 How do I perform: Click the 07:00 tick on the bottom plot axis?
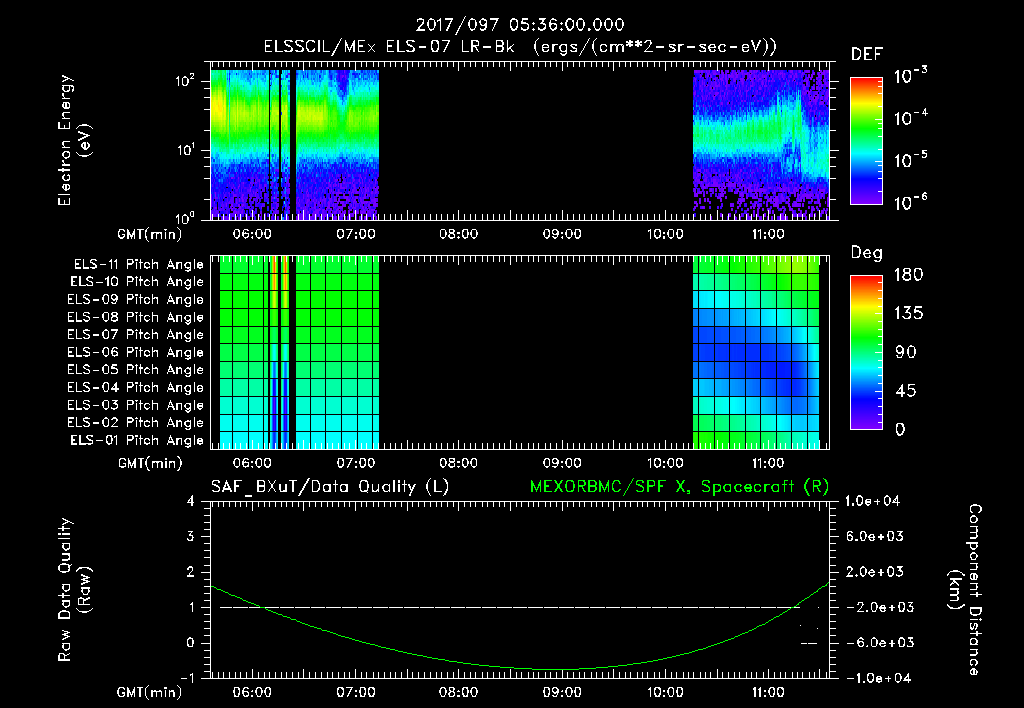355,692
